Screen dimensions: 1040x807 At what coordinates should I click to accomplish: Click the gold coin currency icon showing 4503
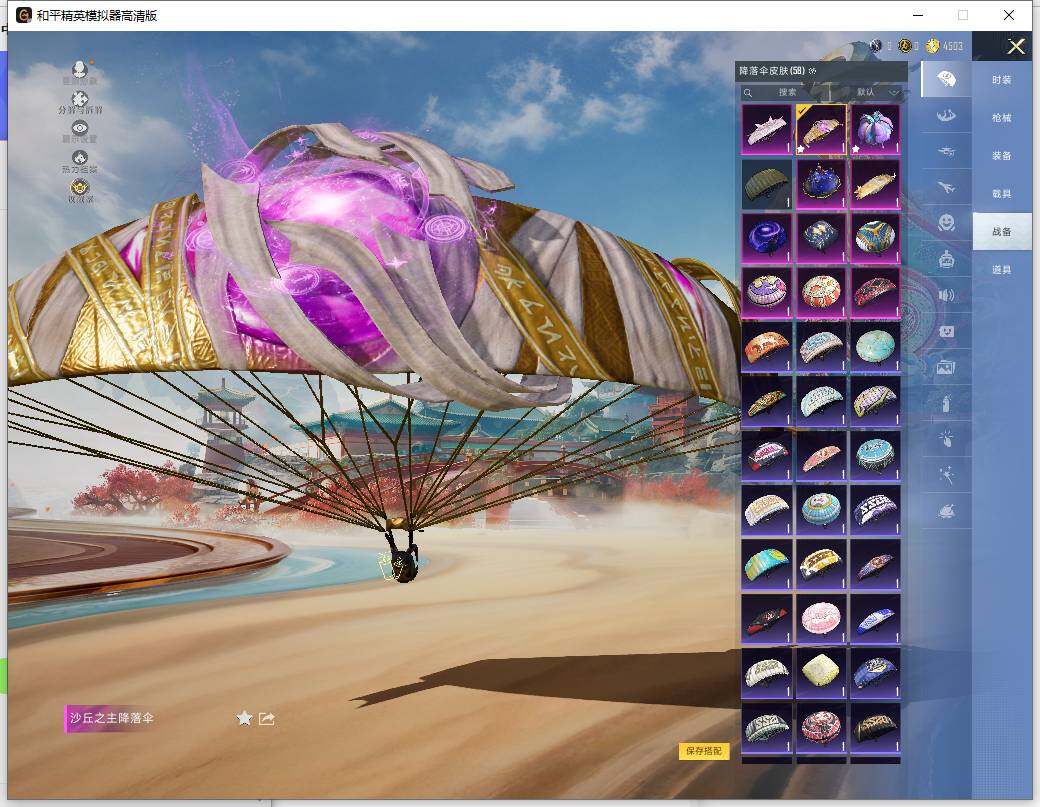[933, 46]
